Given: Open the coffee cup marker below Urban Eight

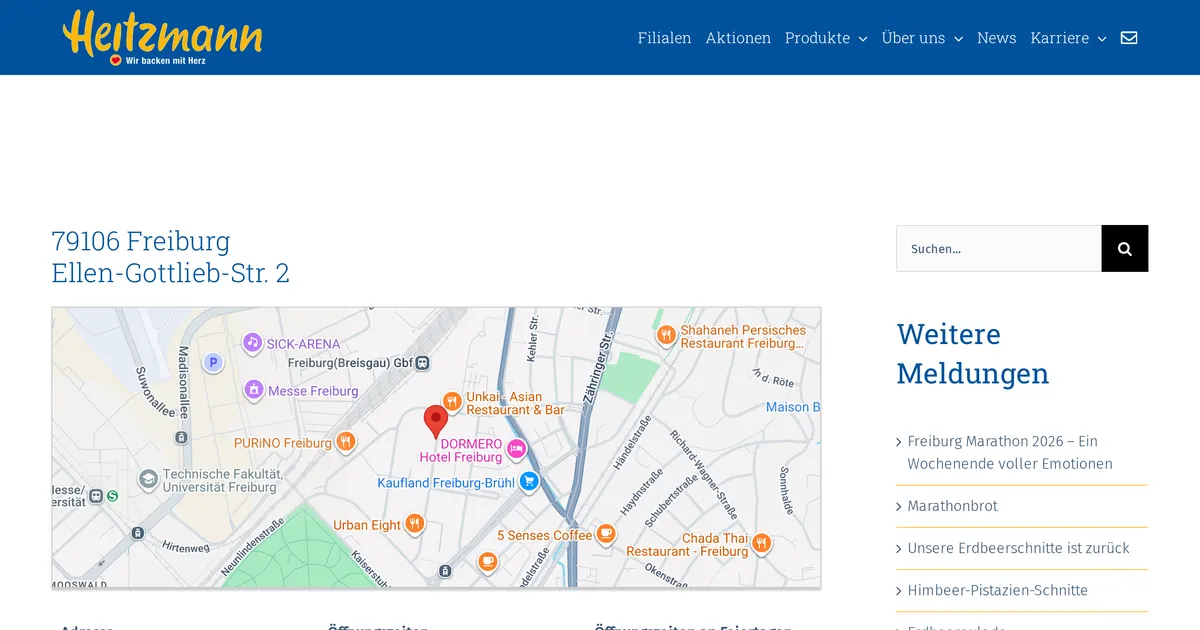Looking at the screenshot, I should point(487,562).
